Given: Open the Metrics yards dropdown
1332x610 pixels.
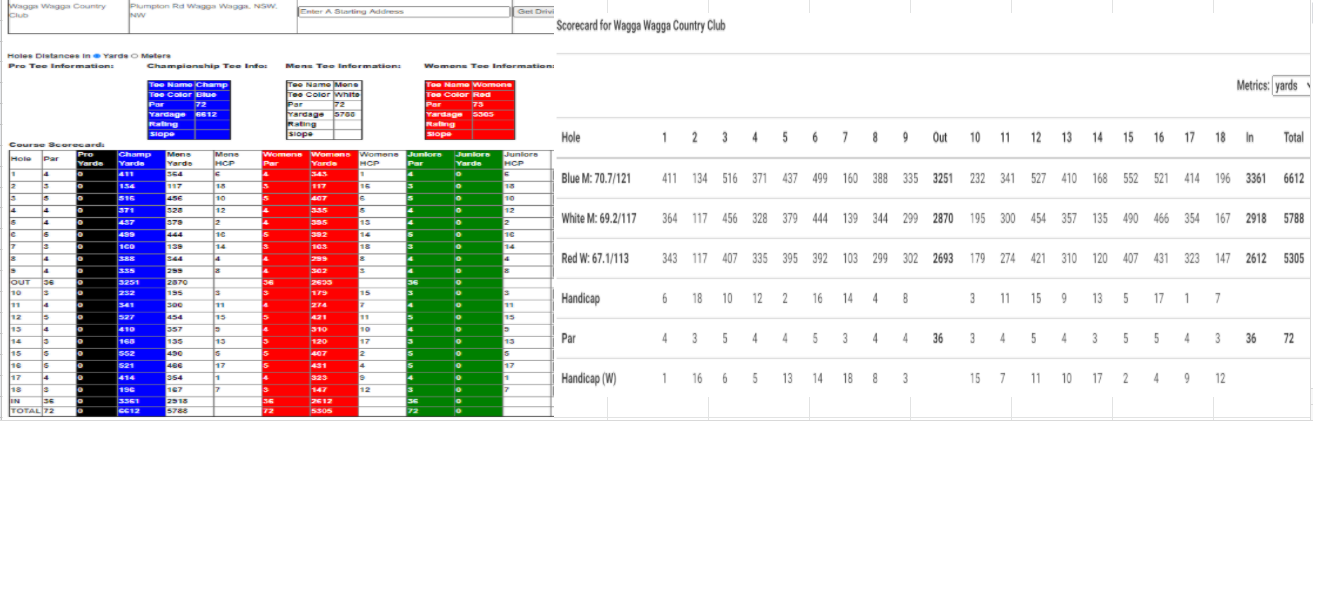Looking at the screenshot, I should pyautogui.click(x=1291, y=86).
